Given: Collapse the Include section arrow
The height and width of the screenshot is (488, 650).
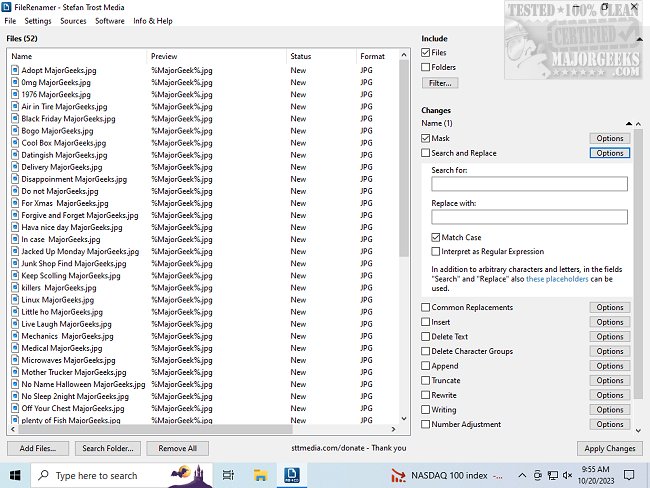Looking at the screenshot, I should coord(640,39).
